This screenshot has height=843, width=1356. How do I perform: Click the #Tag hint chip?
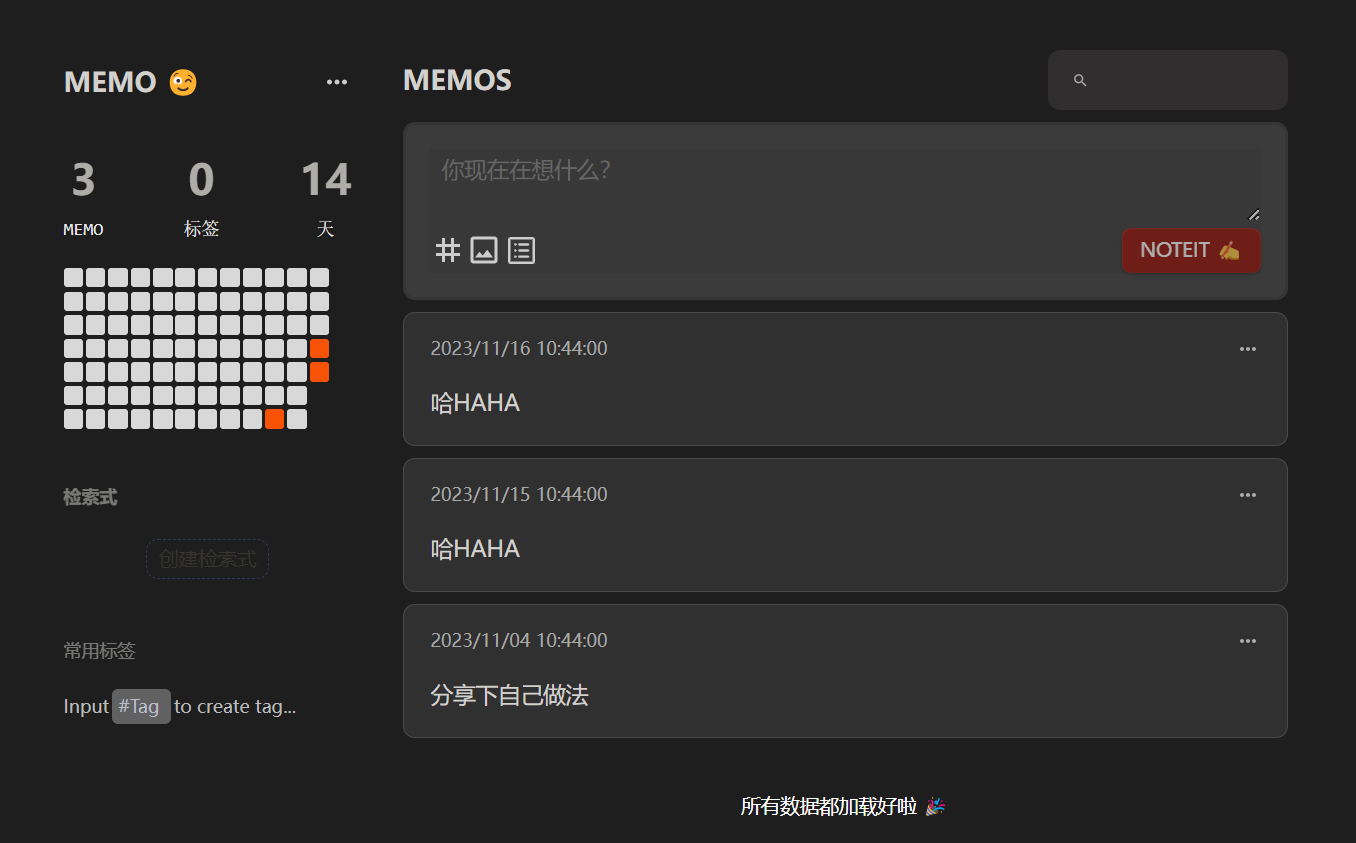click(141, 706)
